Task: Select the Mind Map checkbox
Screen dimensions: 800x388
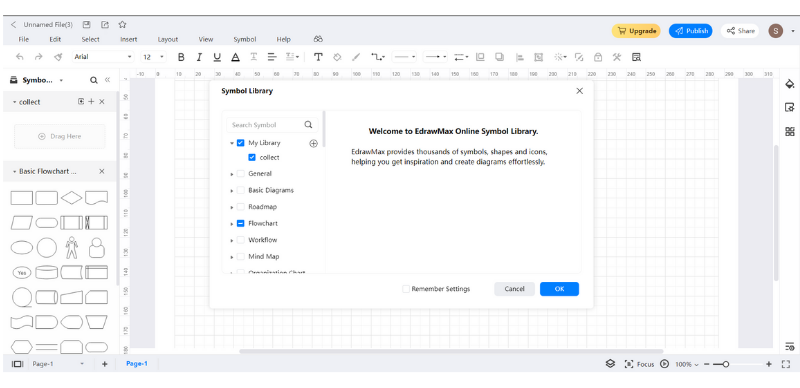Action: tap(240, 257)
